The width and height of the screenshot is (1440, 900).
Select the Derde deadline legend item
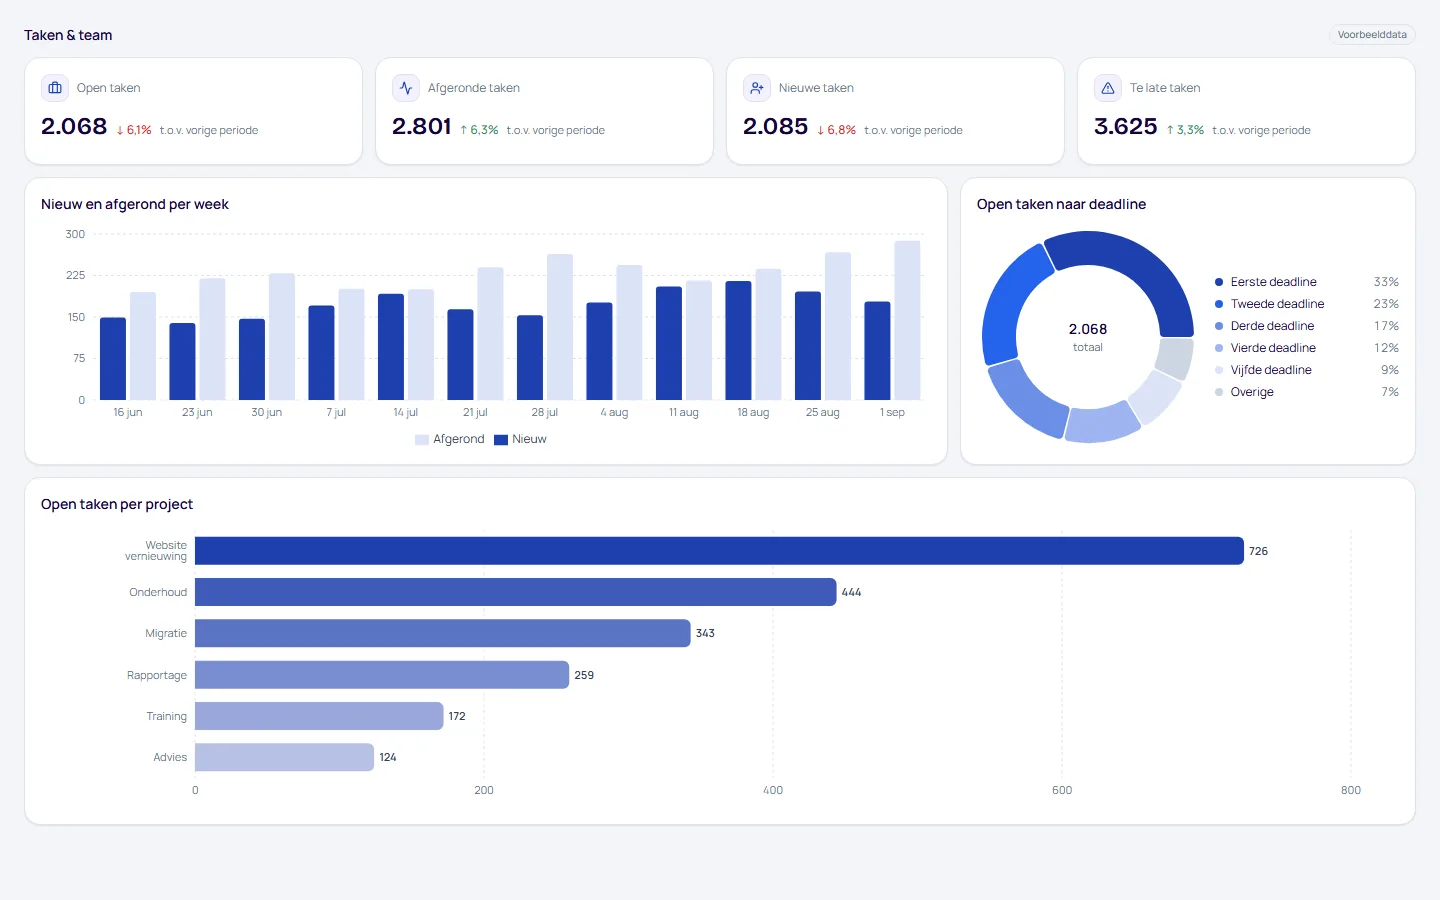[1306, 326]
